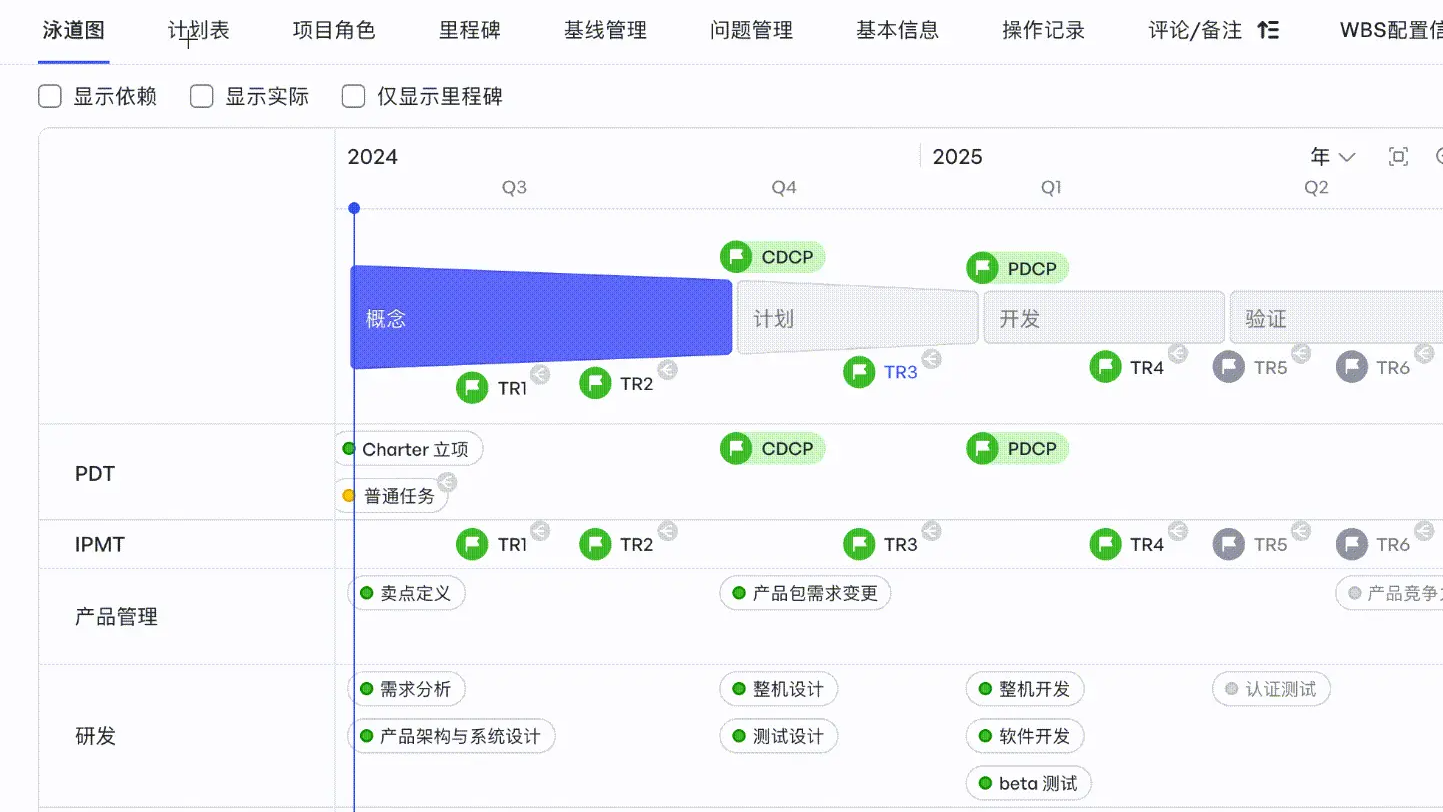Select the IPMT swimlane label
Viewport: 1443px width, 812px height.
(100, 545)
